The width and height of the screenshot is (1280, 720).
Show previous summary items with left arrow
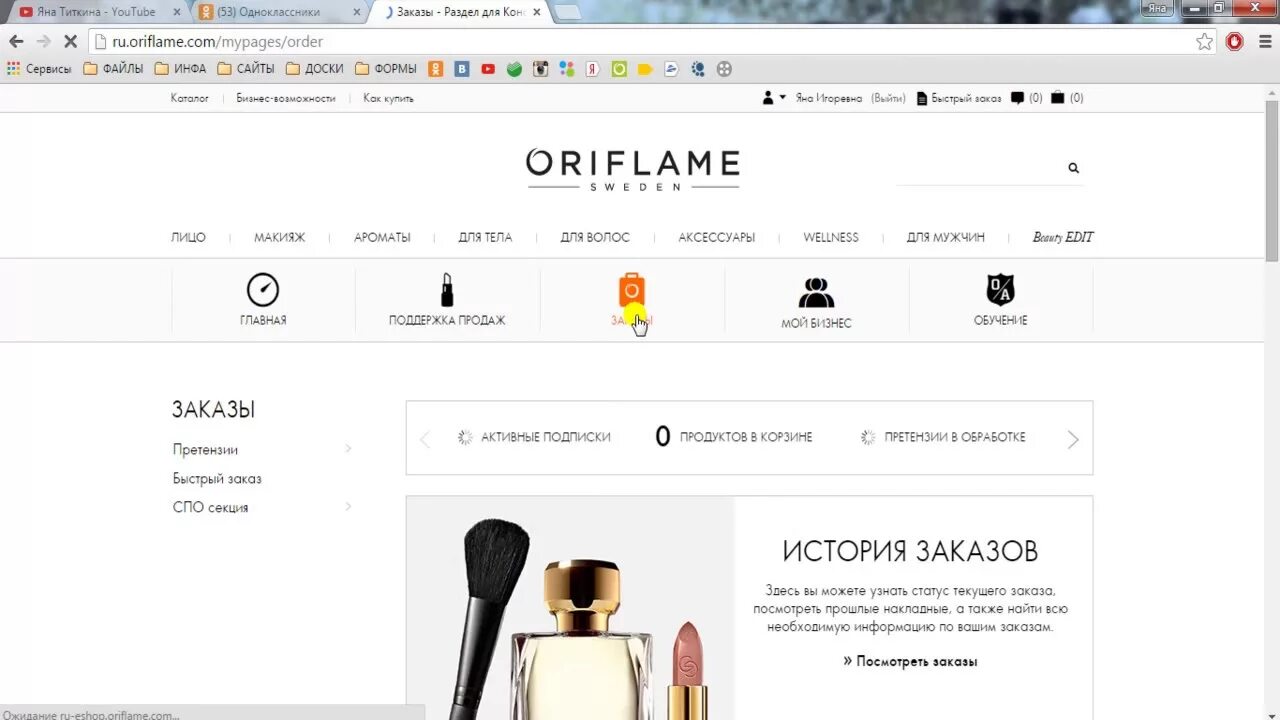(x=425, y=439)
